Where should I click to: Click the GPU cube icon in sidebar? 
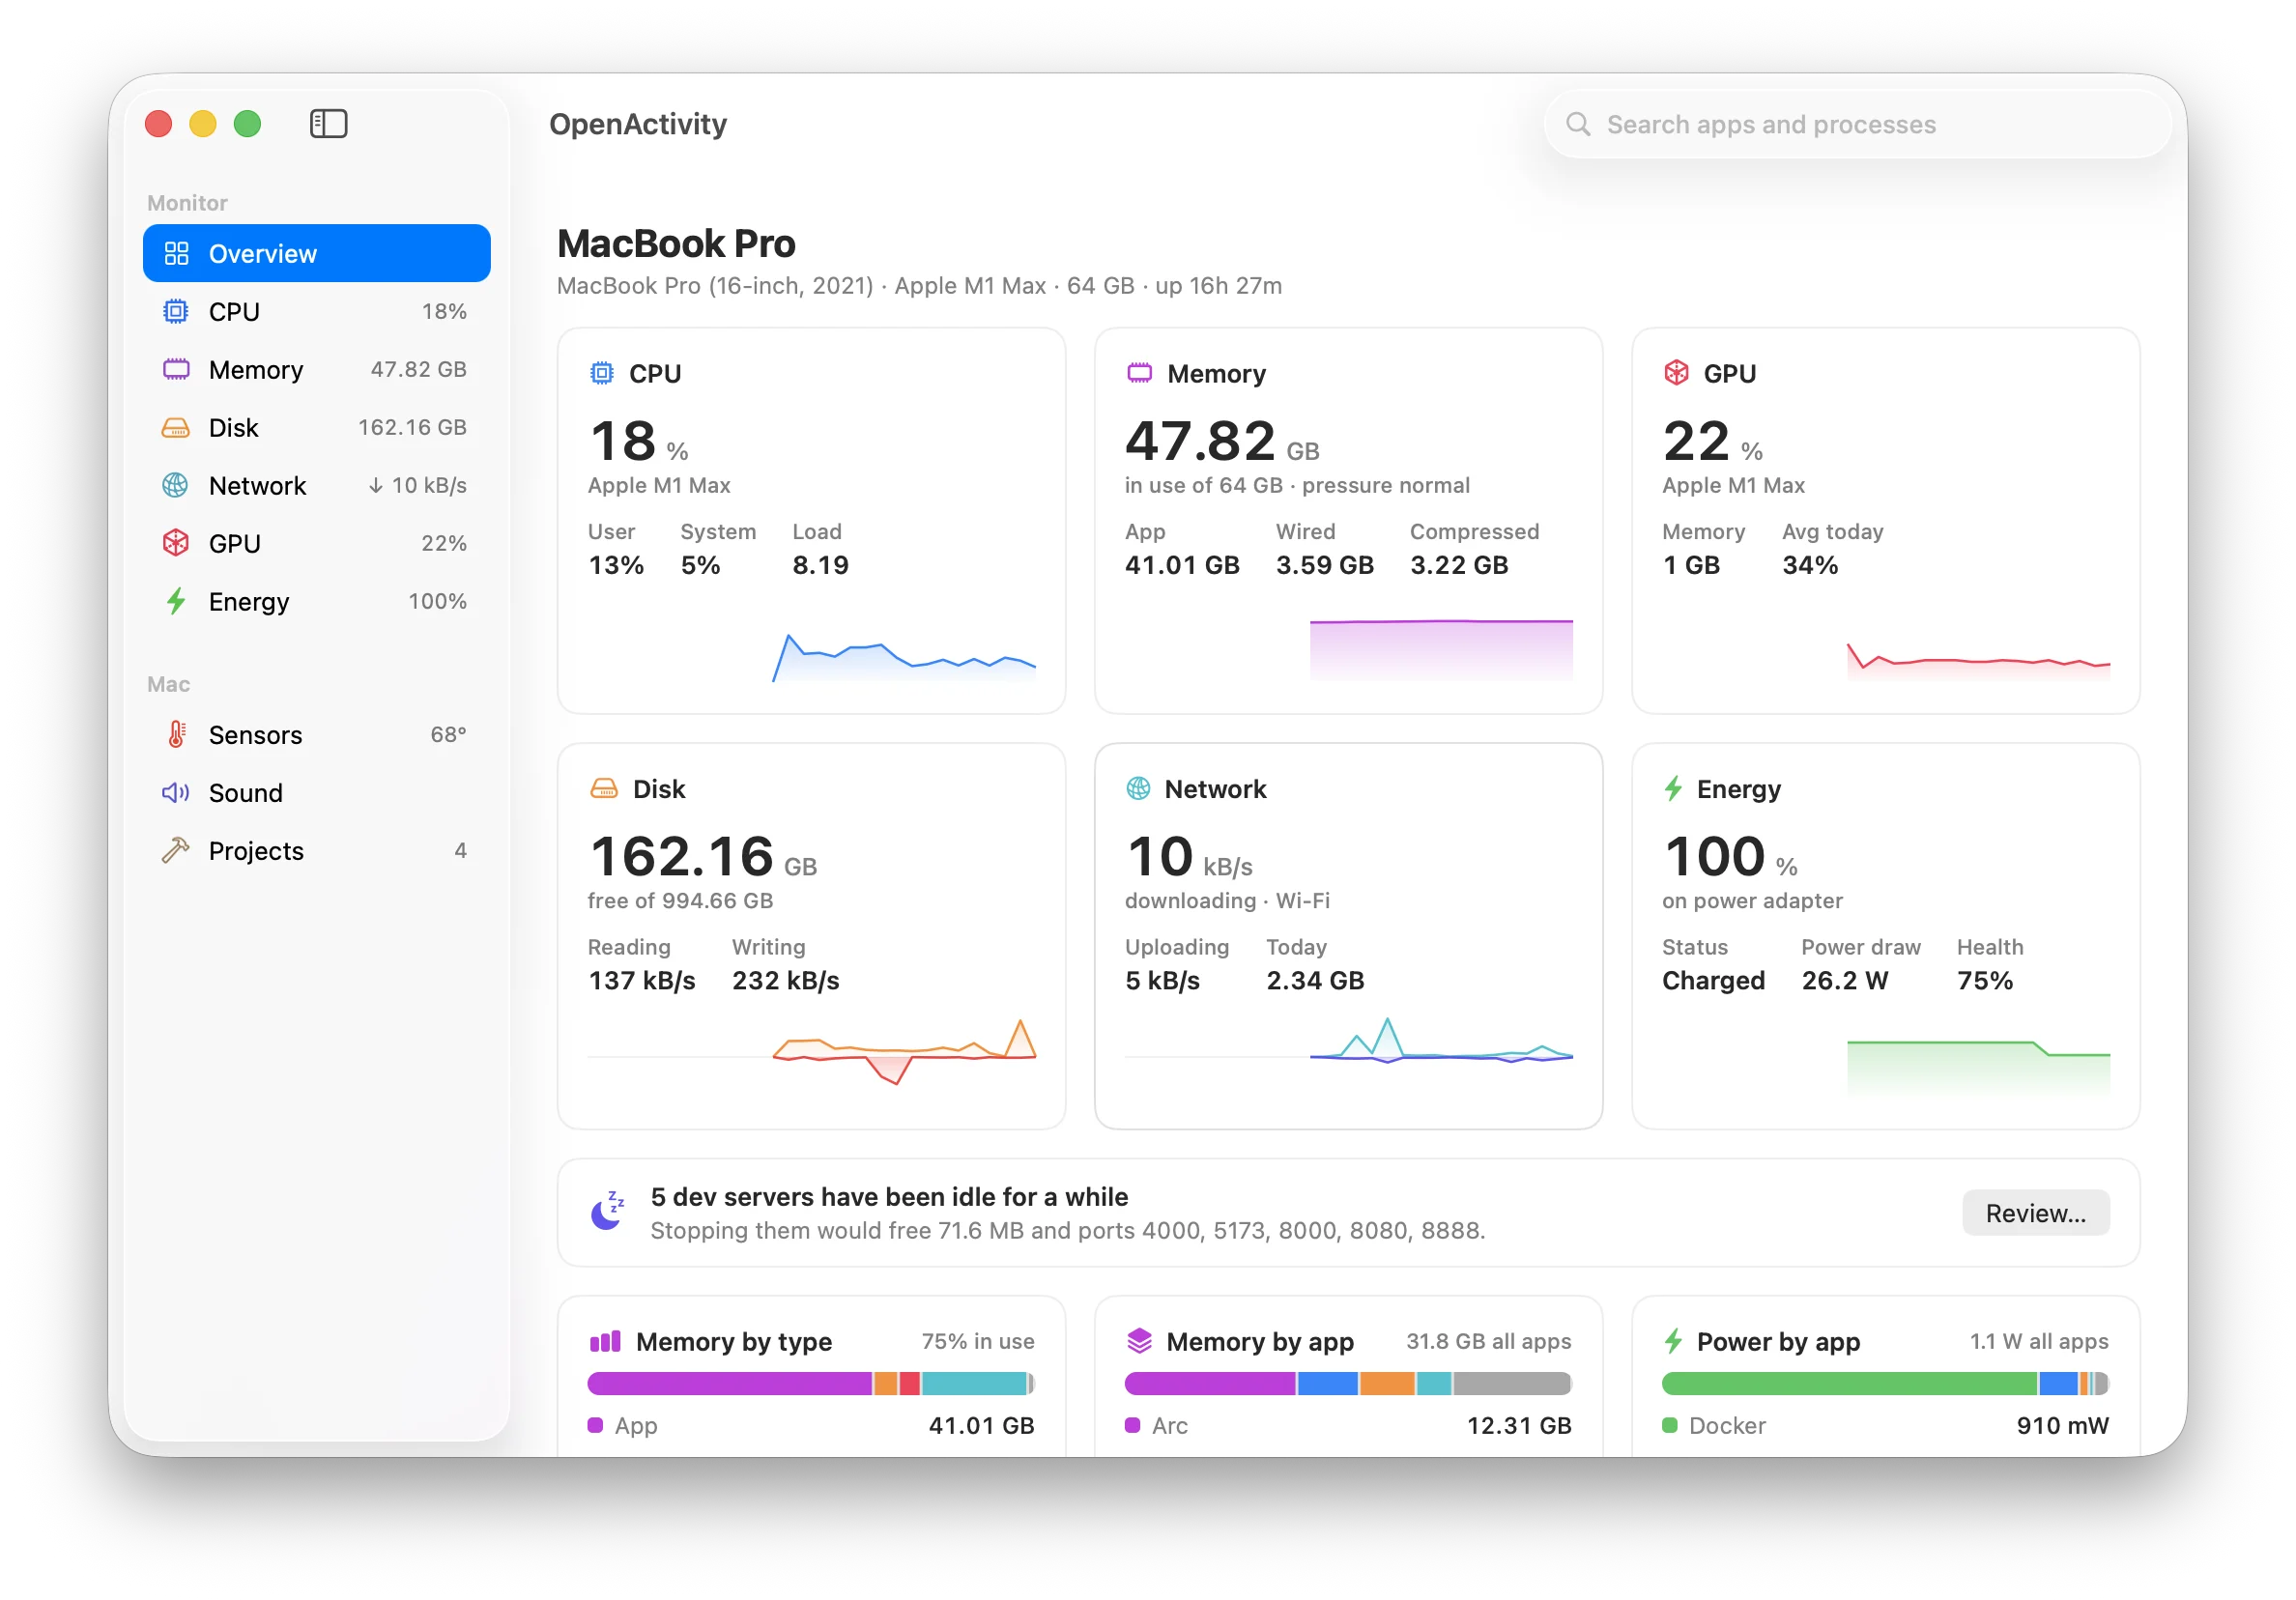coord(175,543)
